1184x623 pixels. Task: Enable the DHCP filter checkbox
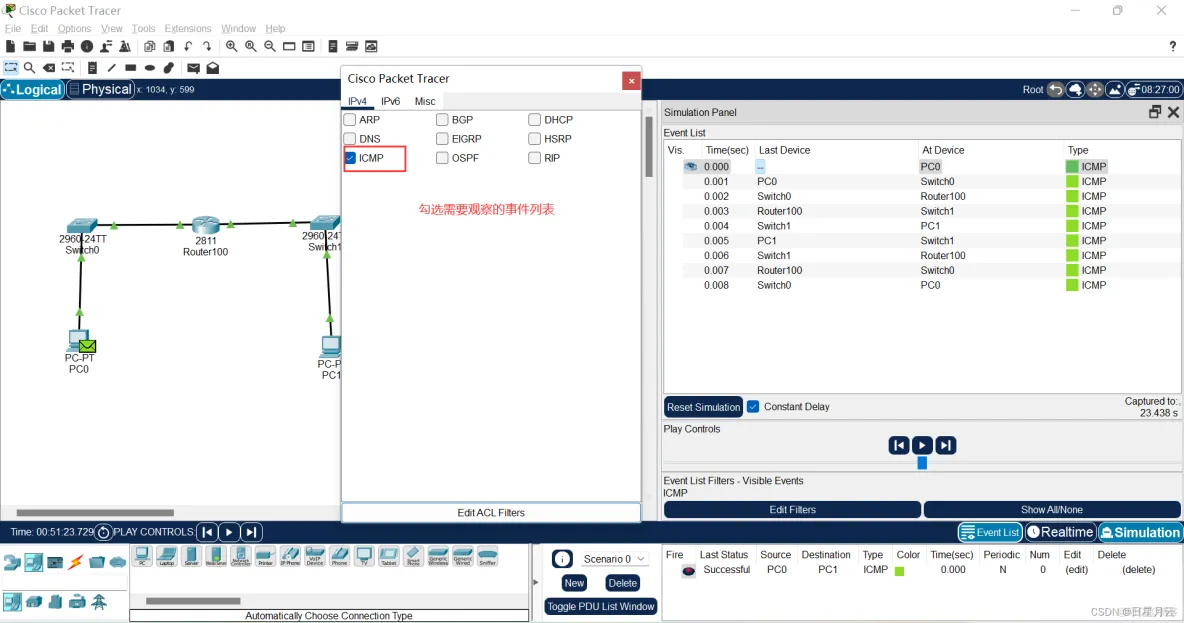pos(535,119)
